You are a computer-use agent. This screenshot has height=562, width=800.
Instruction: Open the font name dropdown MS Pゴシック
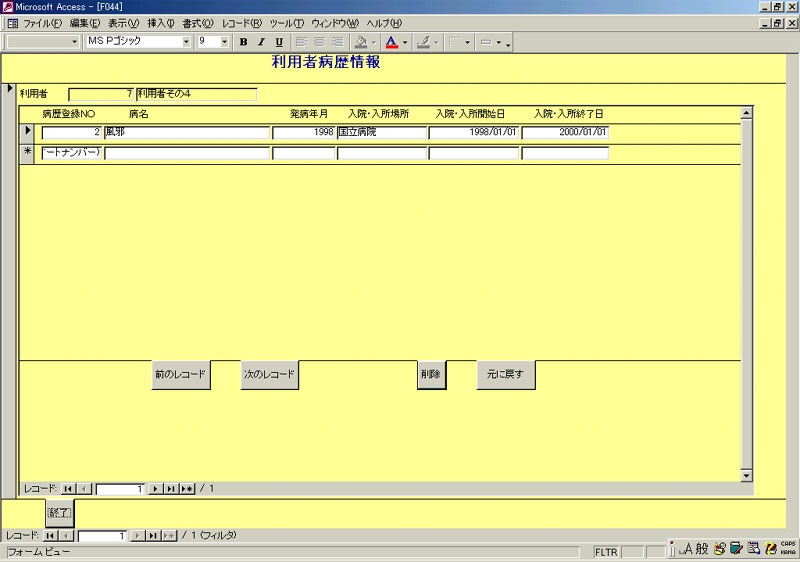pos(186,42)
